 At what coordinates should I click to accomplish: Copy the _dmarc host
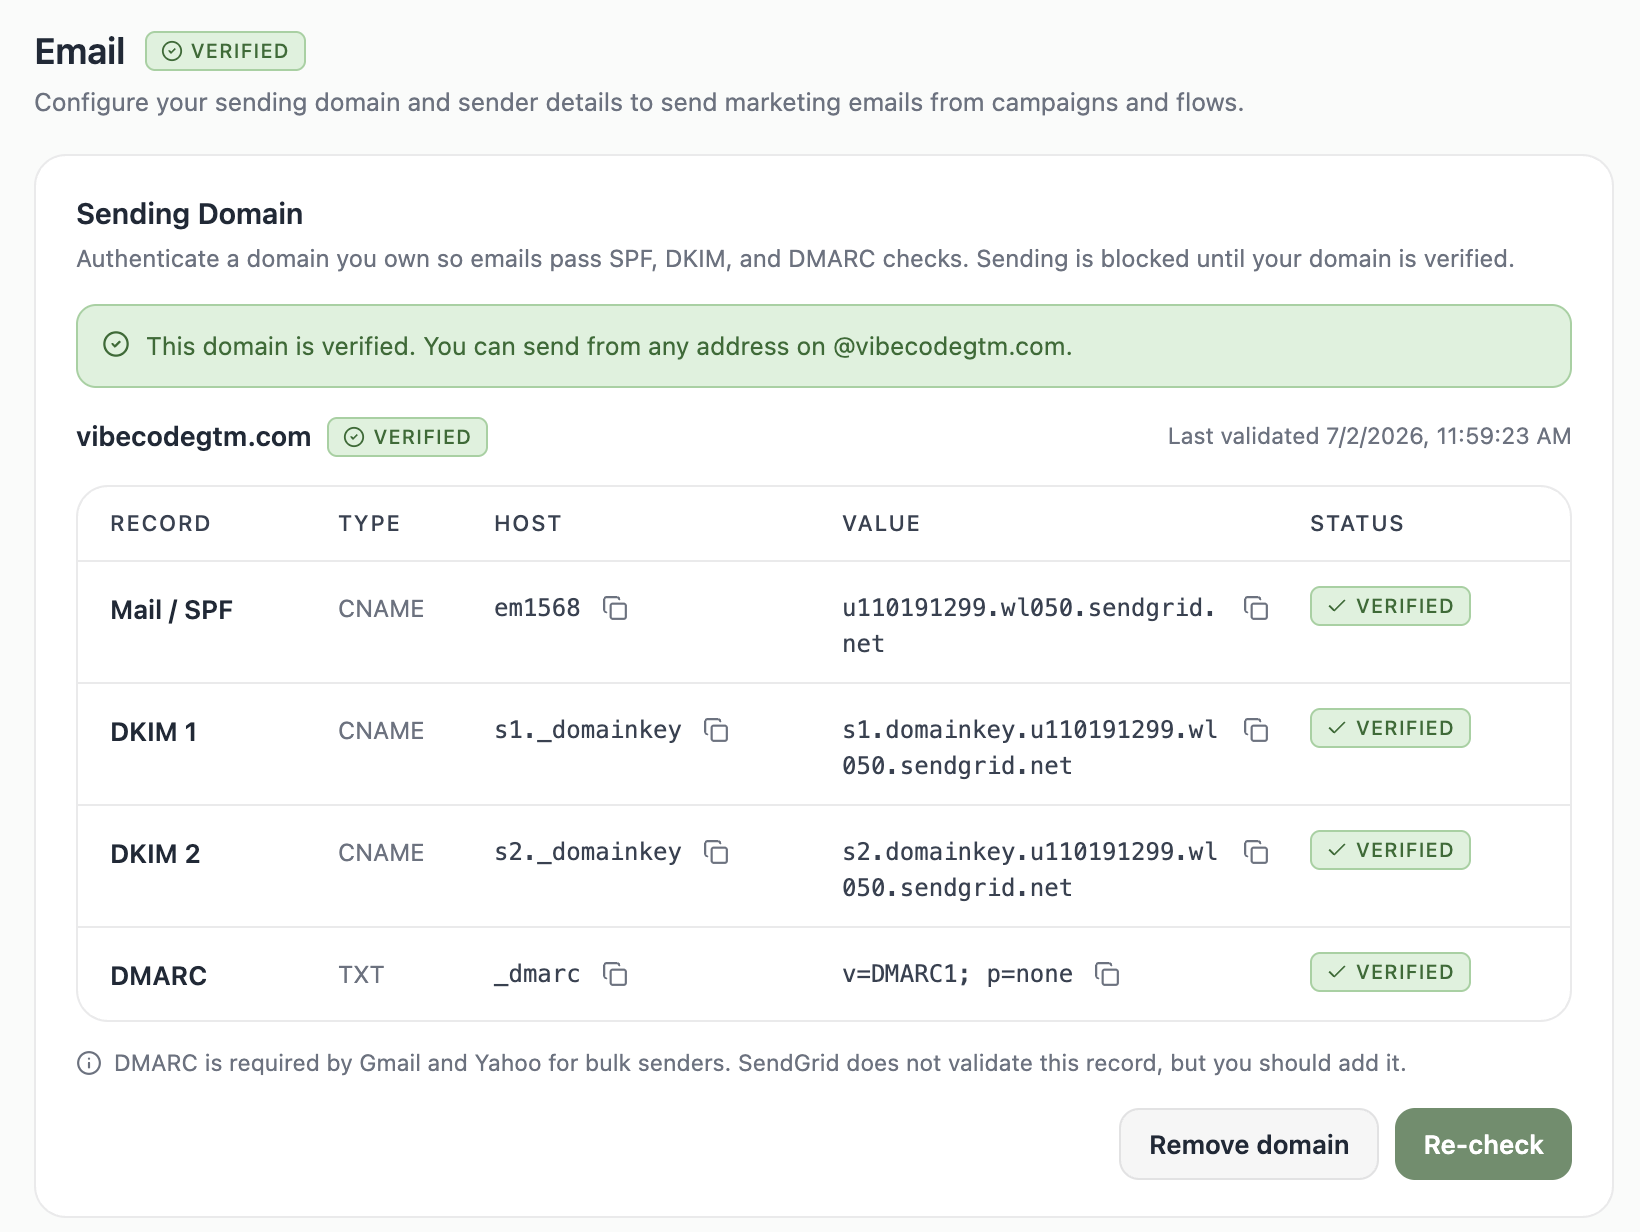[x=615, y=974]
